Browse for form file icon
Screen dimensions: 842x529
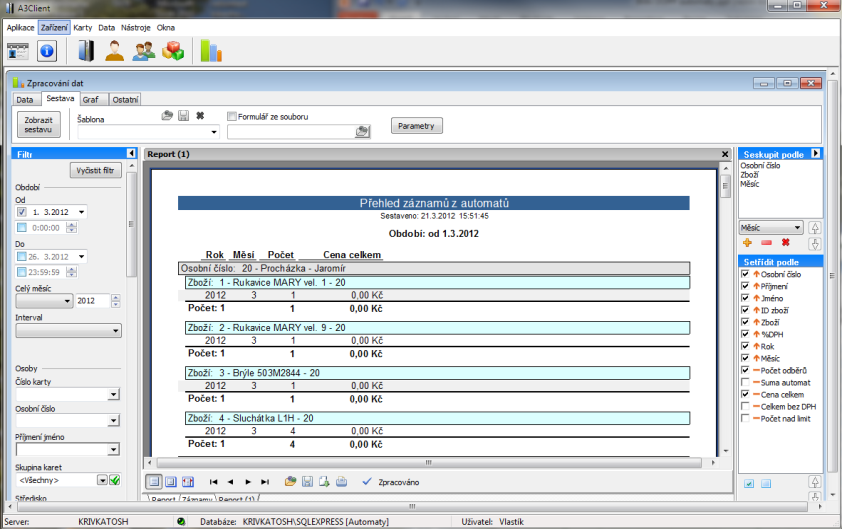[x=362, y=132]
